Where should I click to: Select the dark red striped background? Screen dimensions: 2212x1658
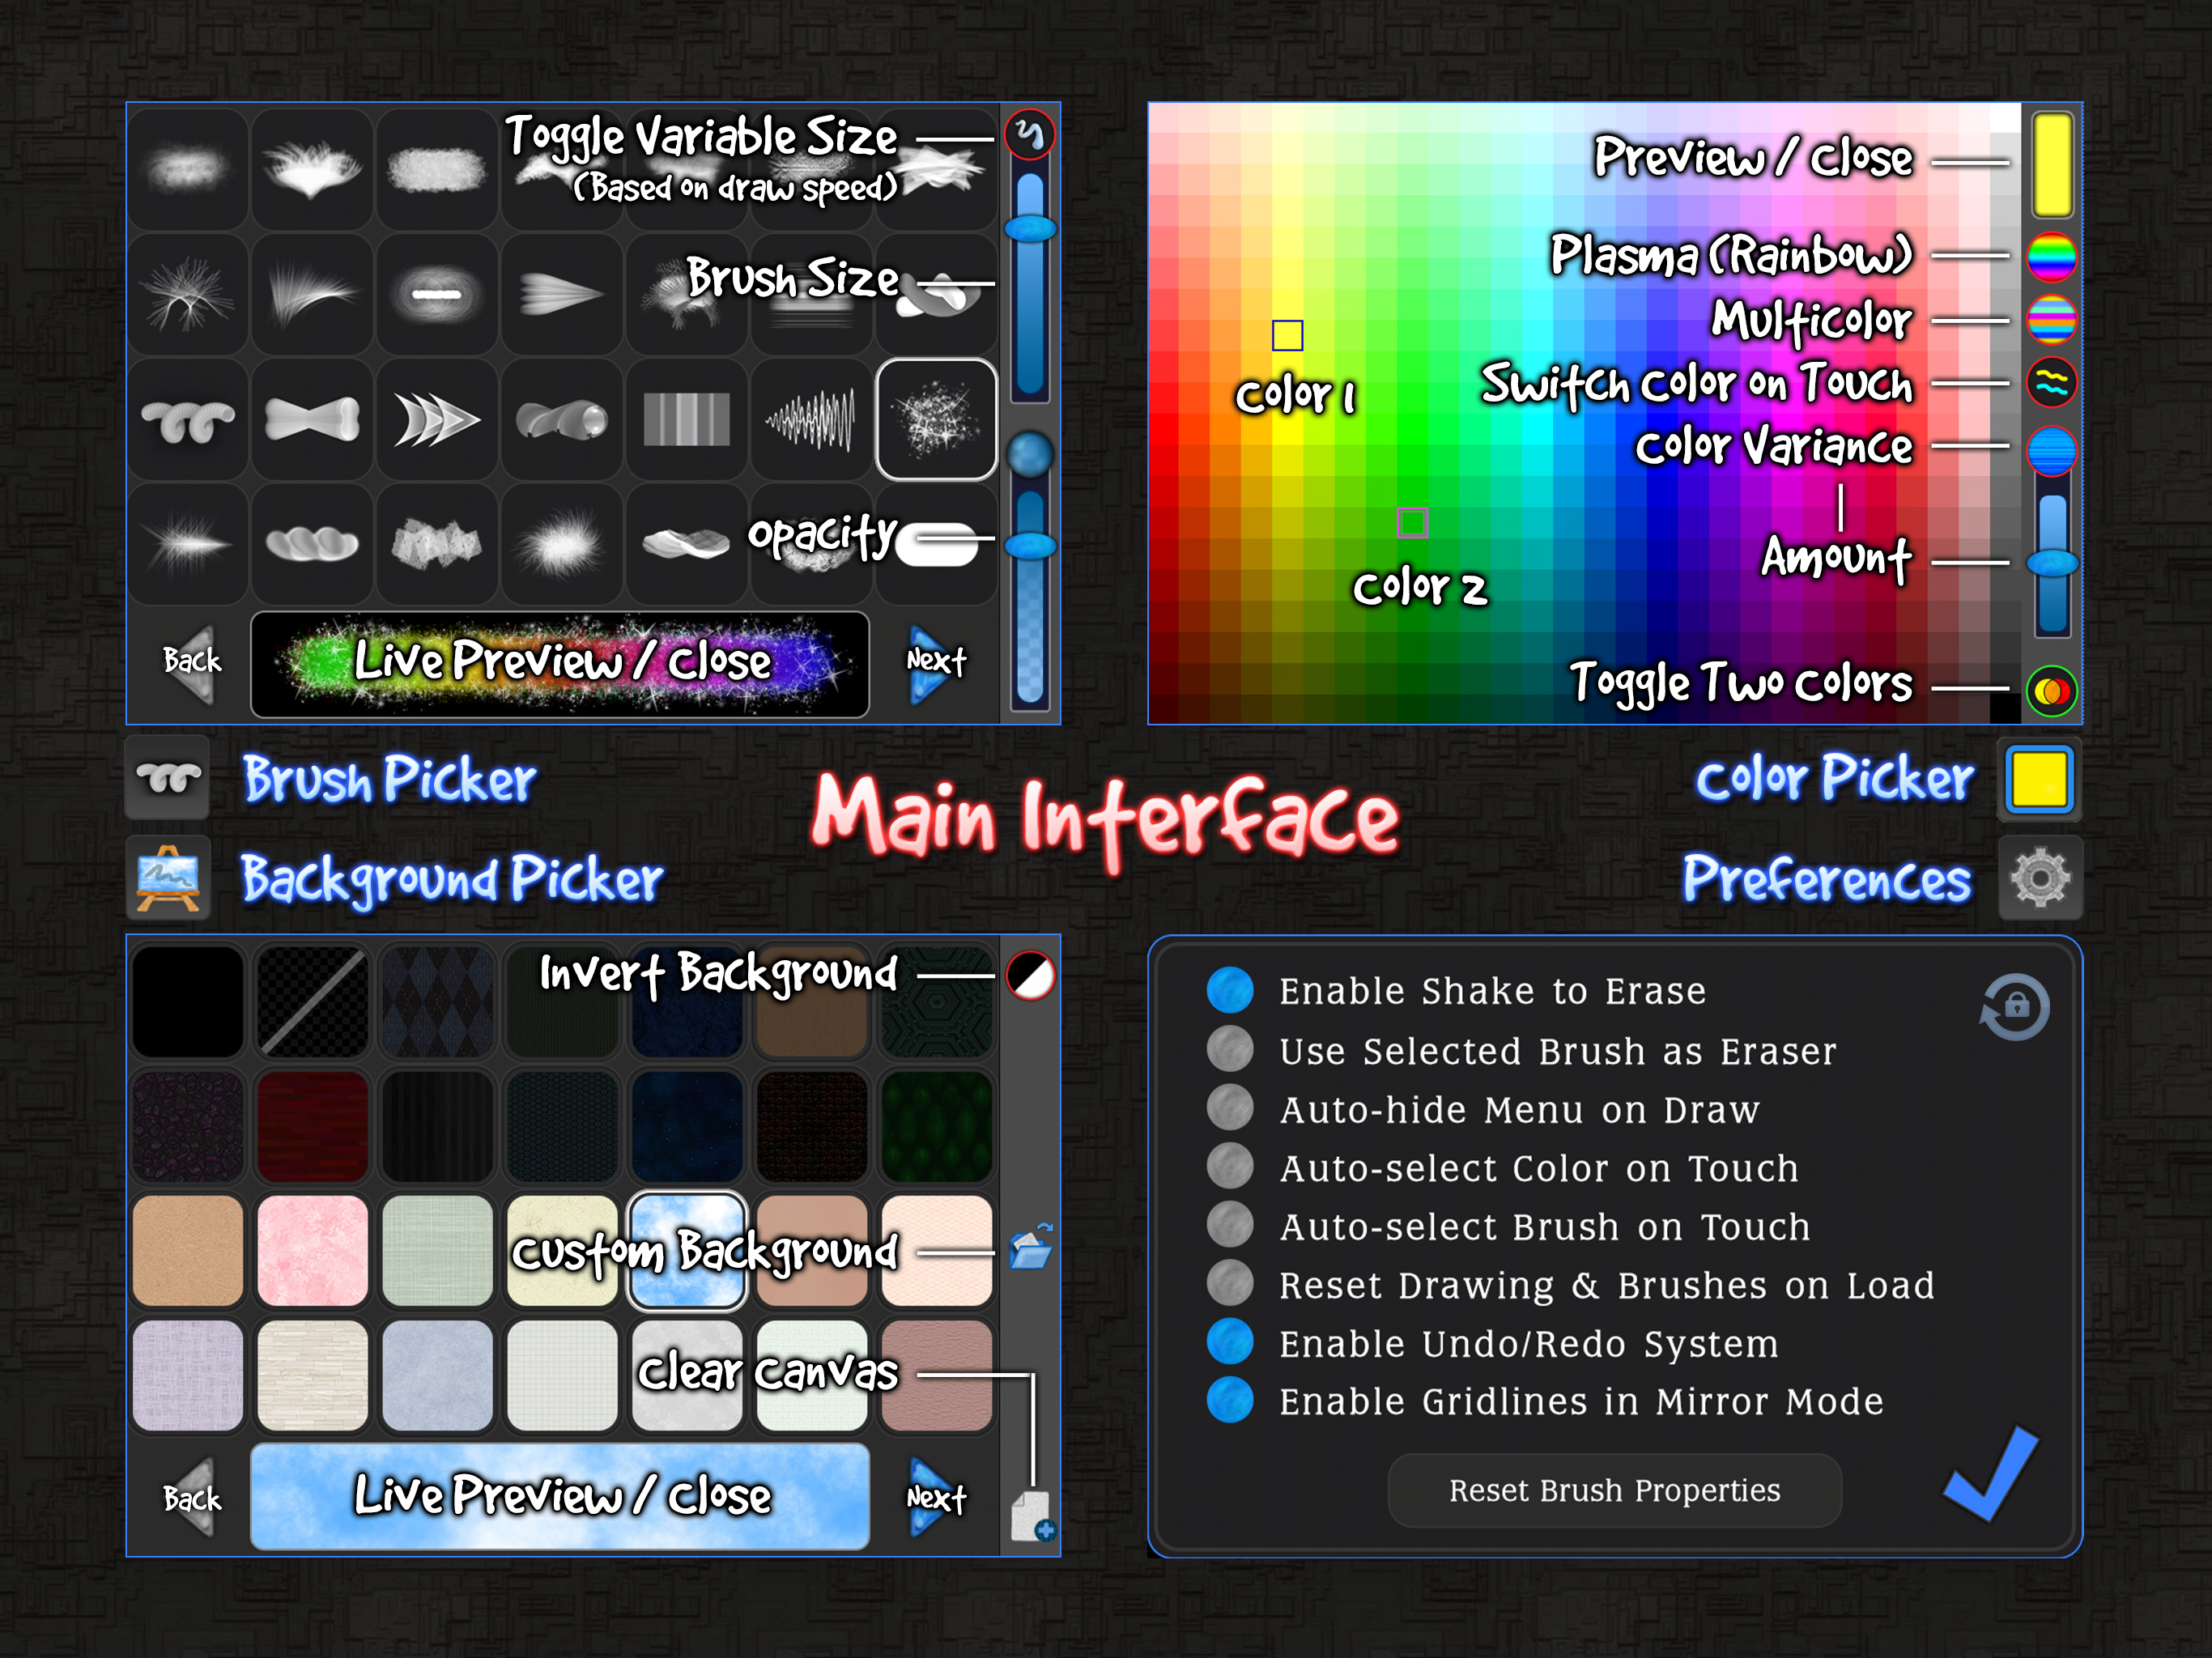pyautogui.click(x=312, y=1126)
